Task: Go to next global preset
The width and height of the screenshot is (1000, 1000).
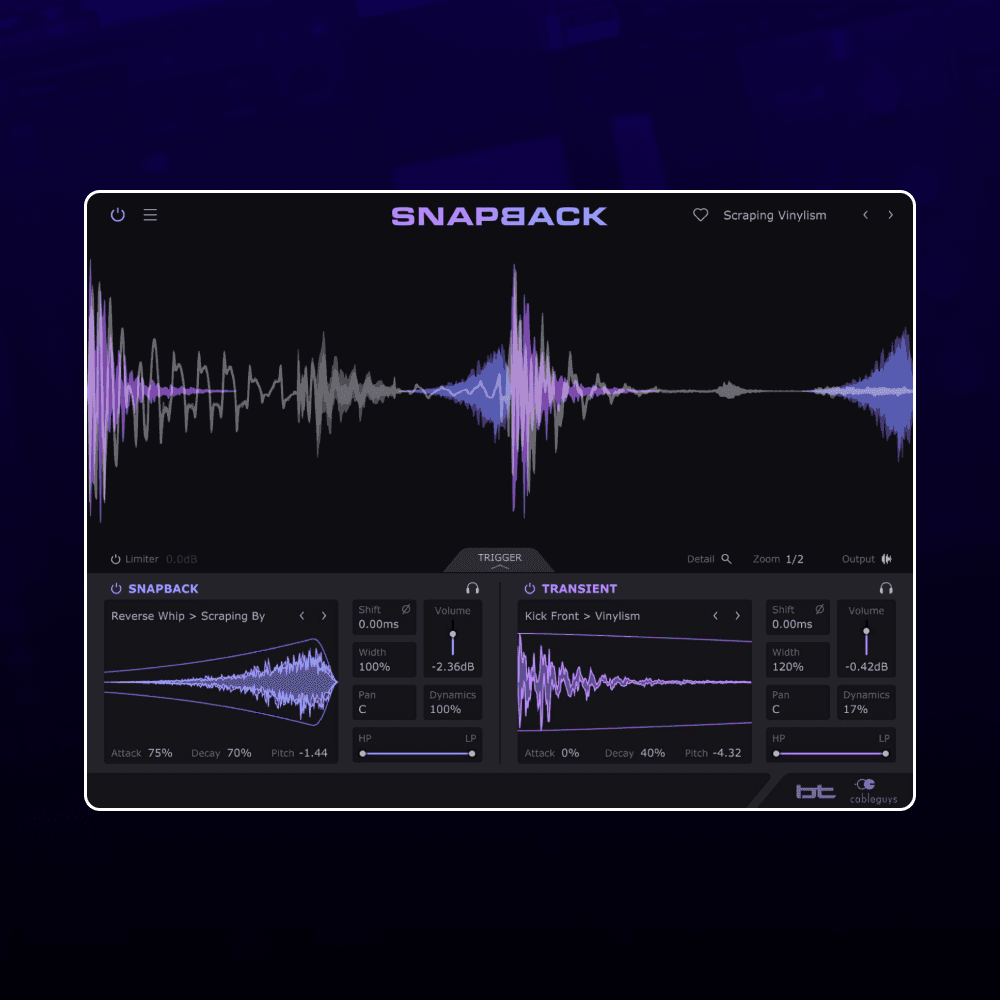Action: pyautogui.click(x=890, y=215)
